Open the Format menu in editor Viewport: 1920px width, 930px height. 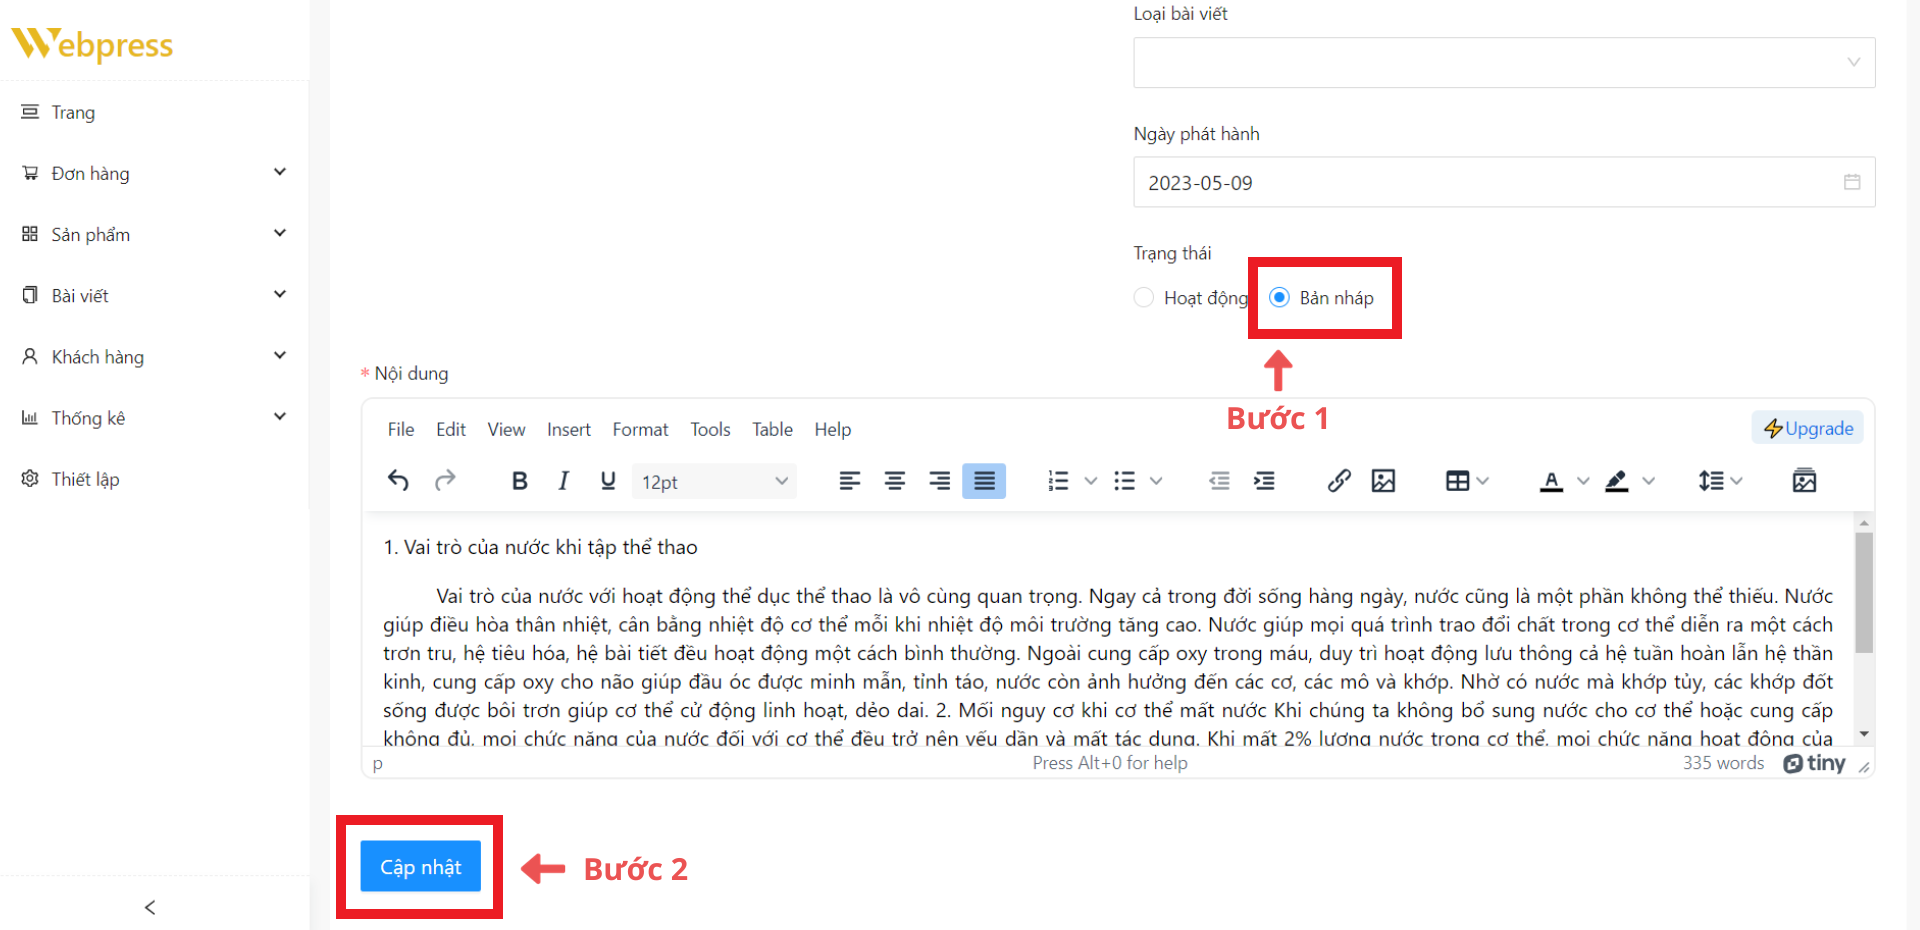click(x=640, y=429)
